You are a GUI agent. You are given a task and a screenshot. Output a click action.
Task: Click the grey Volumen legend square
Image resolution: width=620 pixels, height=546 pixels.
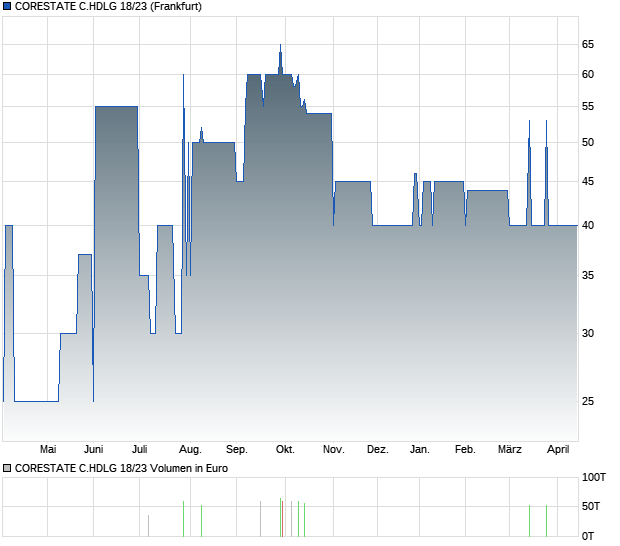pyautogui.click(x=7, y=467)
